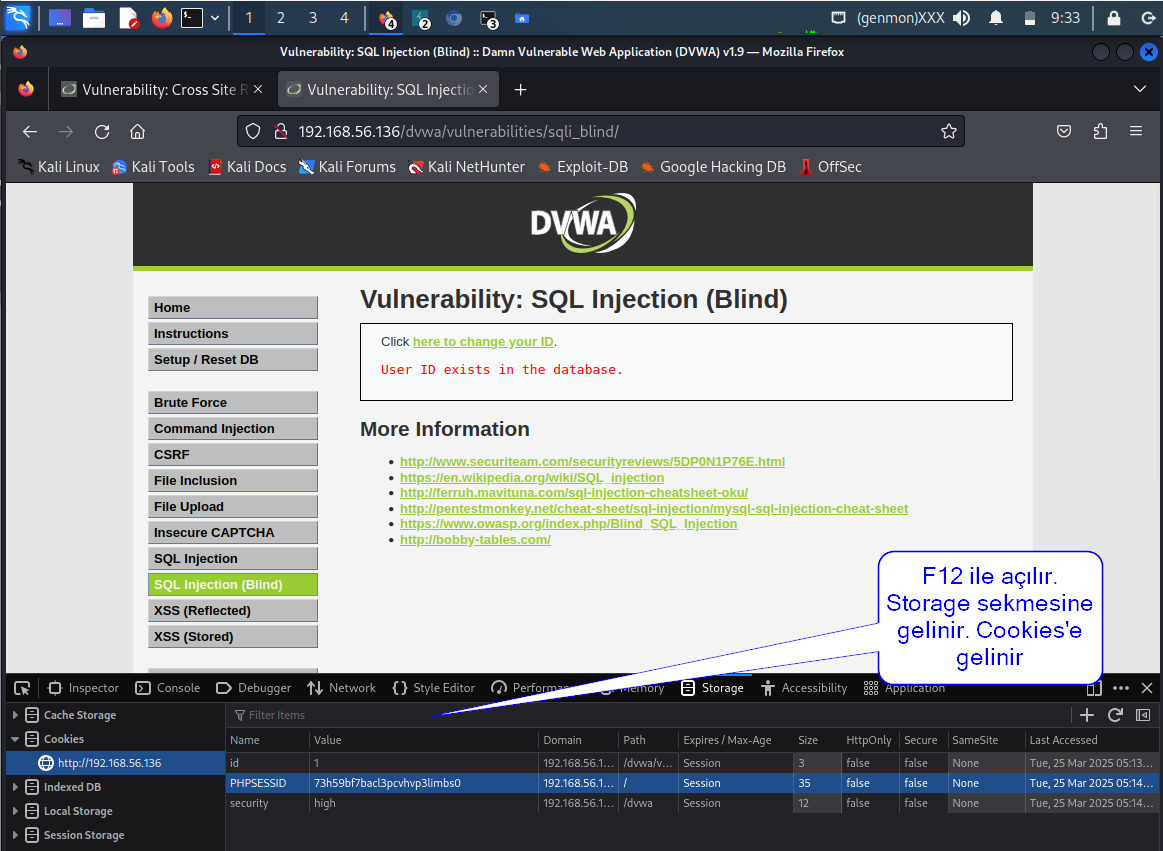Switch to the Cross Site Request tab
Viewport: 1163px width, 851px height.
(162, 90)
